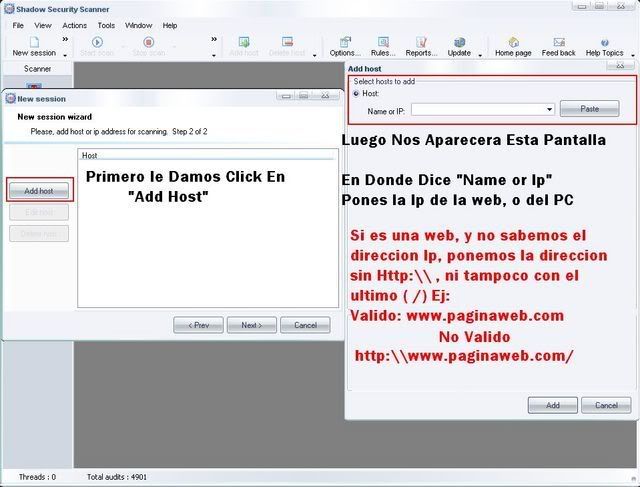Viewport: 640px width, 487px height.
Task: Open the File menu
Action: [18, 25]
